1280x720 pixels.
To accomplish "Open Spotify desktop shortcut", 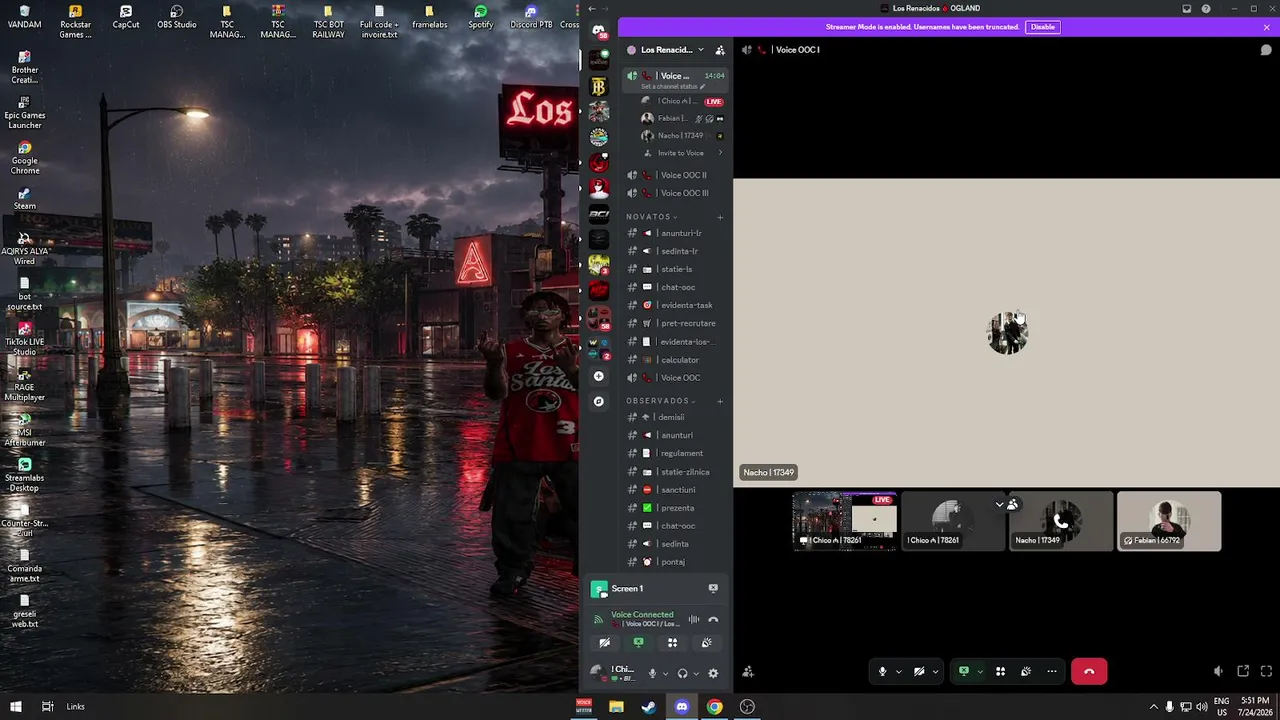I will pos(481,17).
